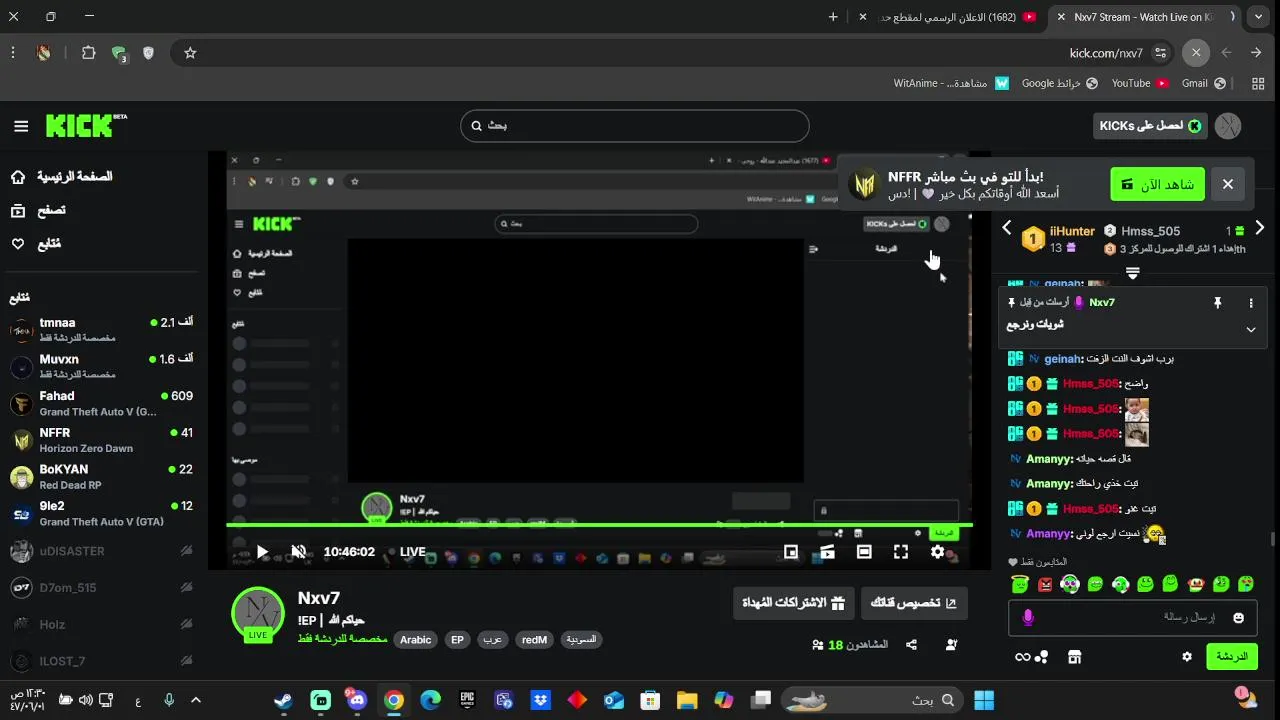Open the emoji picker in chat

[1238, 618]
